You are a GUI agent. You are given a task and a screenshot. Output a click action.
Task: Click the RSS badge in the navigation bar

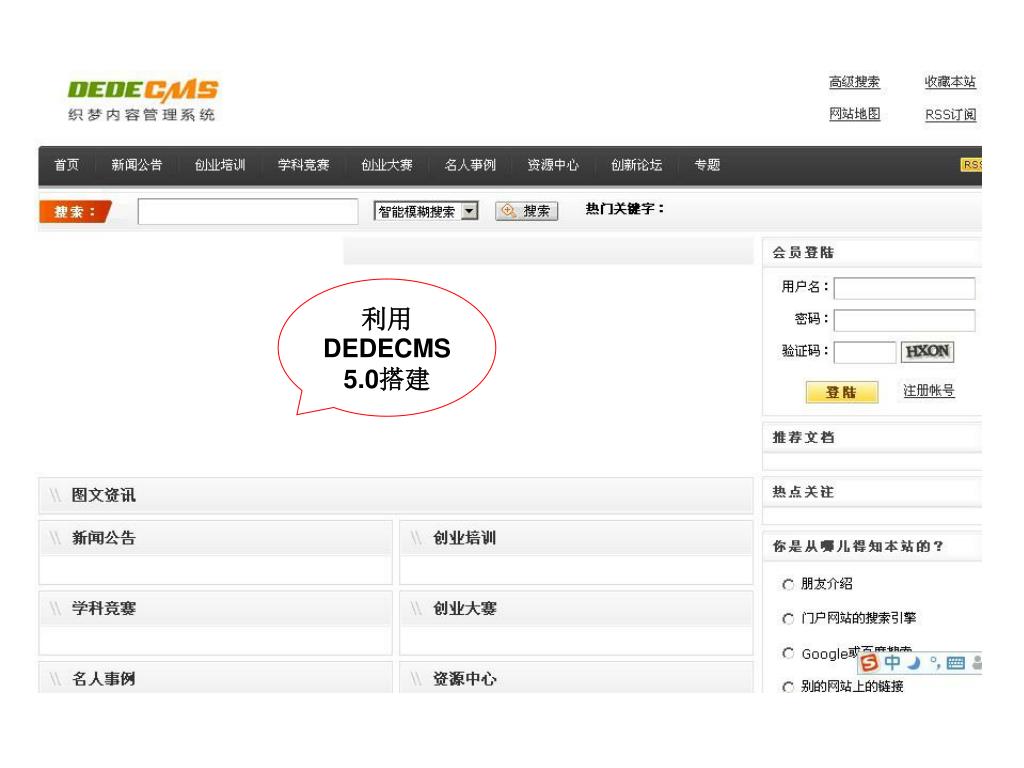pyautogui.click(x=971, y=165)
